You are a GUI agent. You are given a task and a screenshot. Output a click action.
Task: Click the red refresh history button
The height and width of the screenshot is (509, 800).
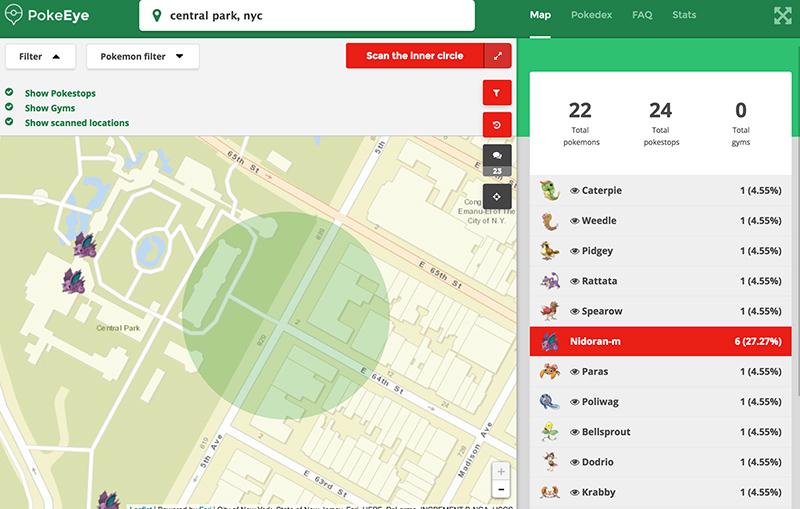point(497,125)
